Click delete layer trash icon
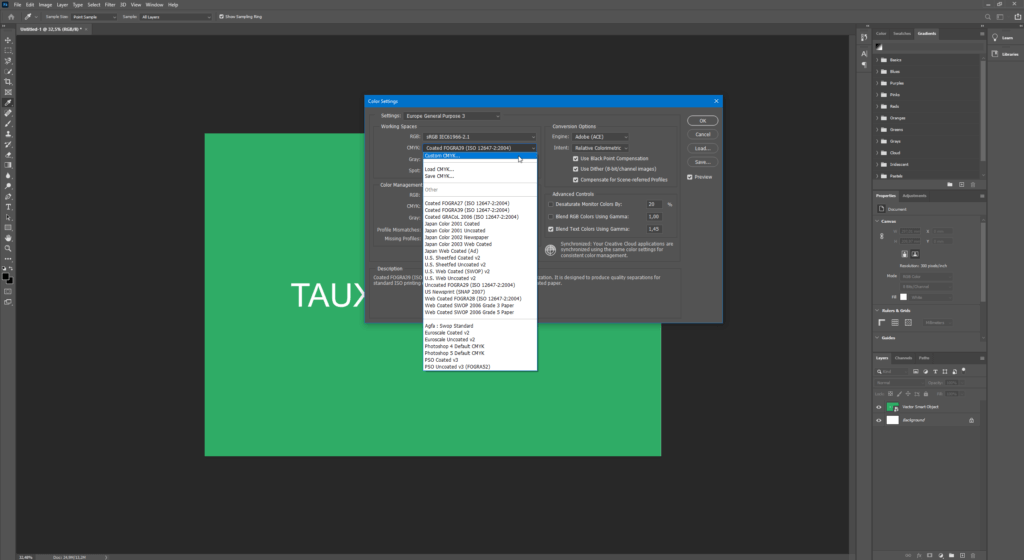The height and width of the screenshot is (560, 1024). (x=973, y=555)
